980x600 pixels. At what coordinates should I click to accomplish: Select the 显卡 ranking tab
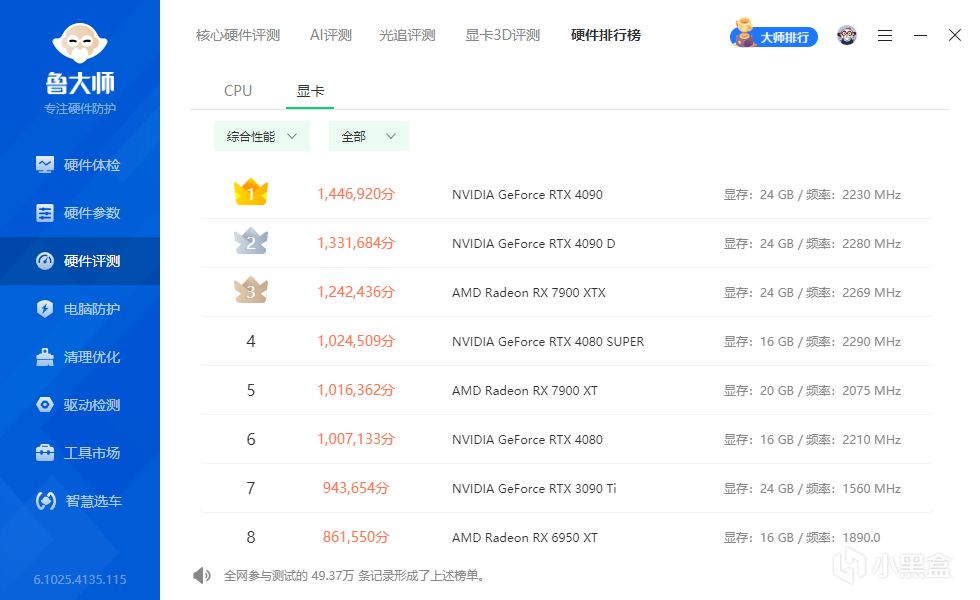coord(310,91)
